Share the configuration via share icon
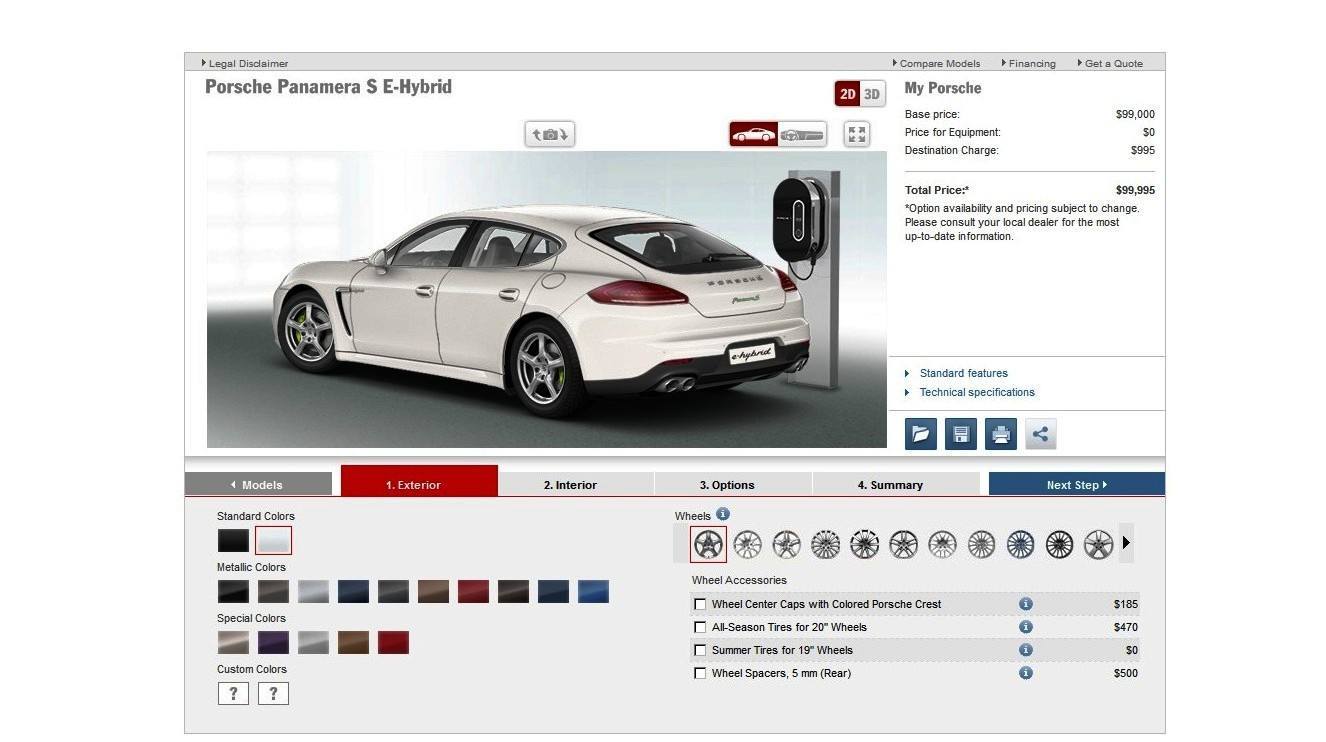This screenshot has height=742, width=1326. (x=1041, y=434)
